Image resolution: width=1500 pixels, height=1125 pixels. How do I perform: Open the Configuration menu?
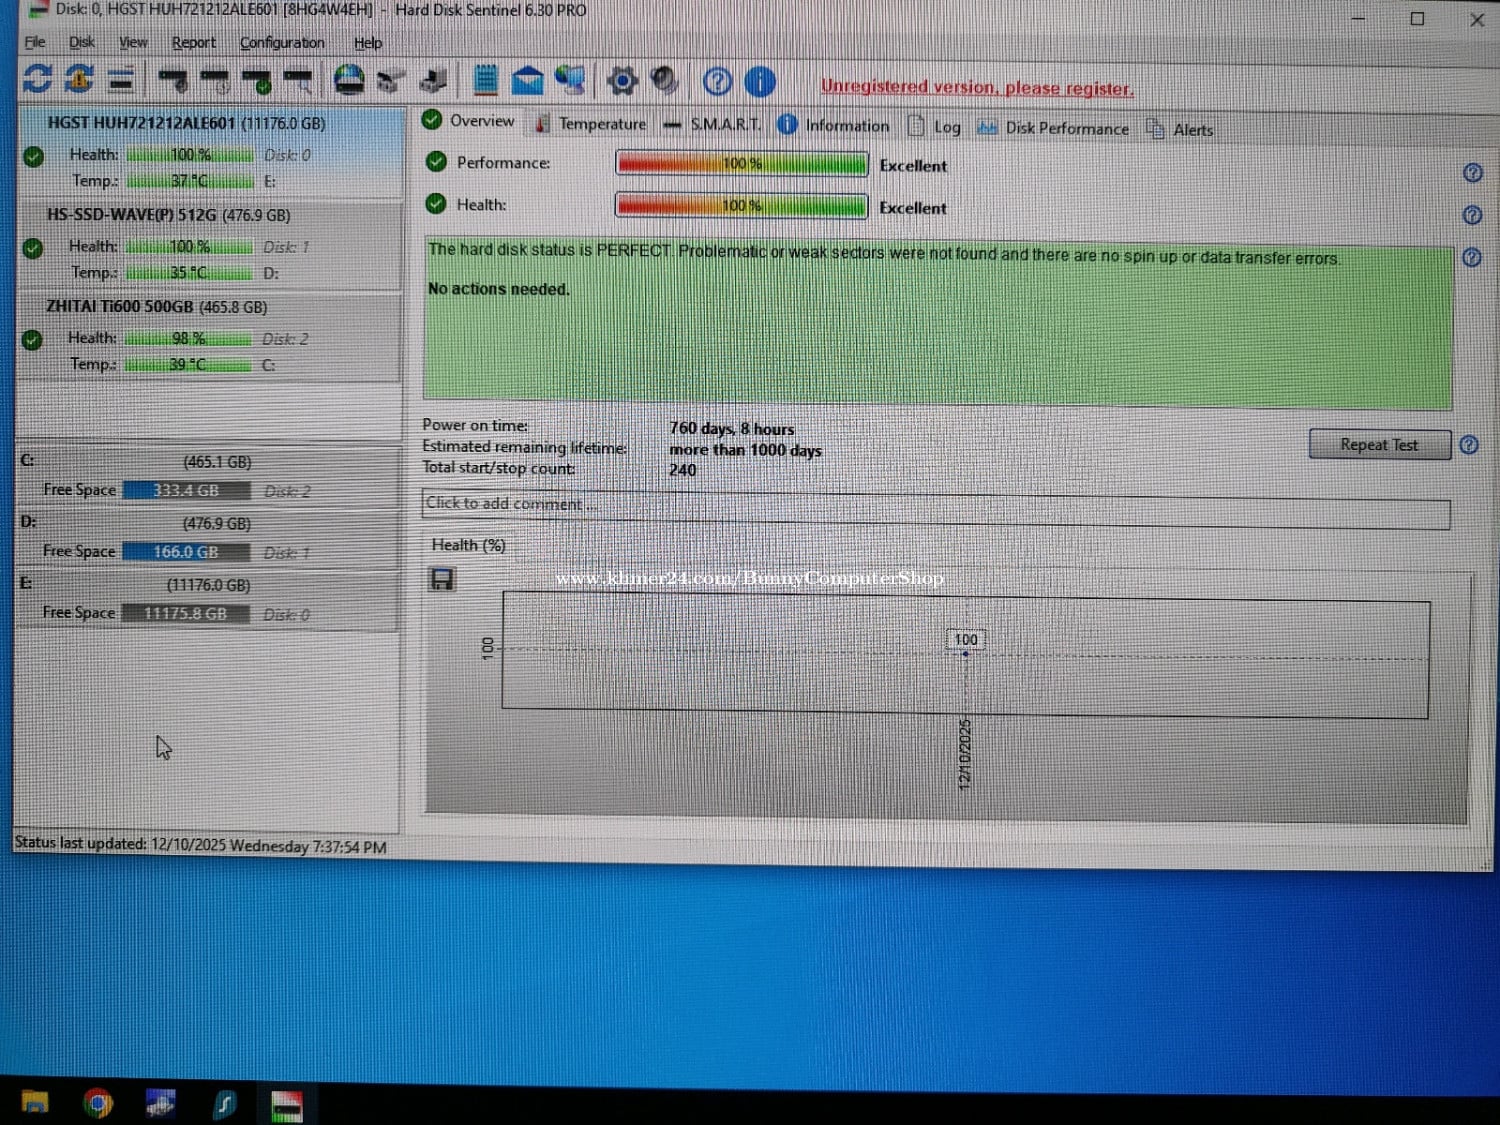point(282,43)
